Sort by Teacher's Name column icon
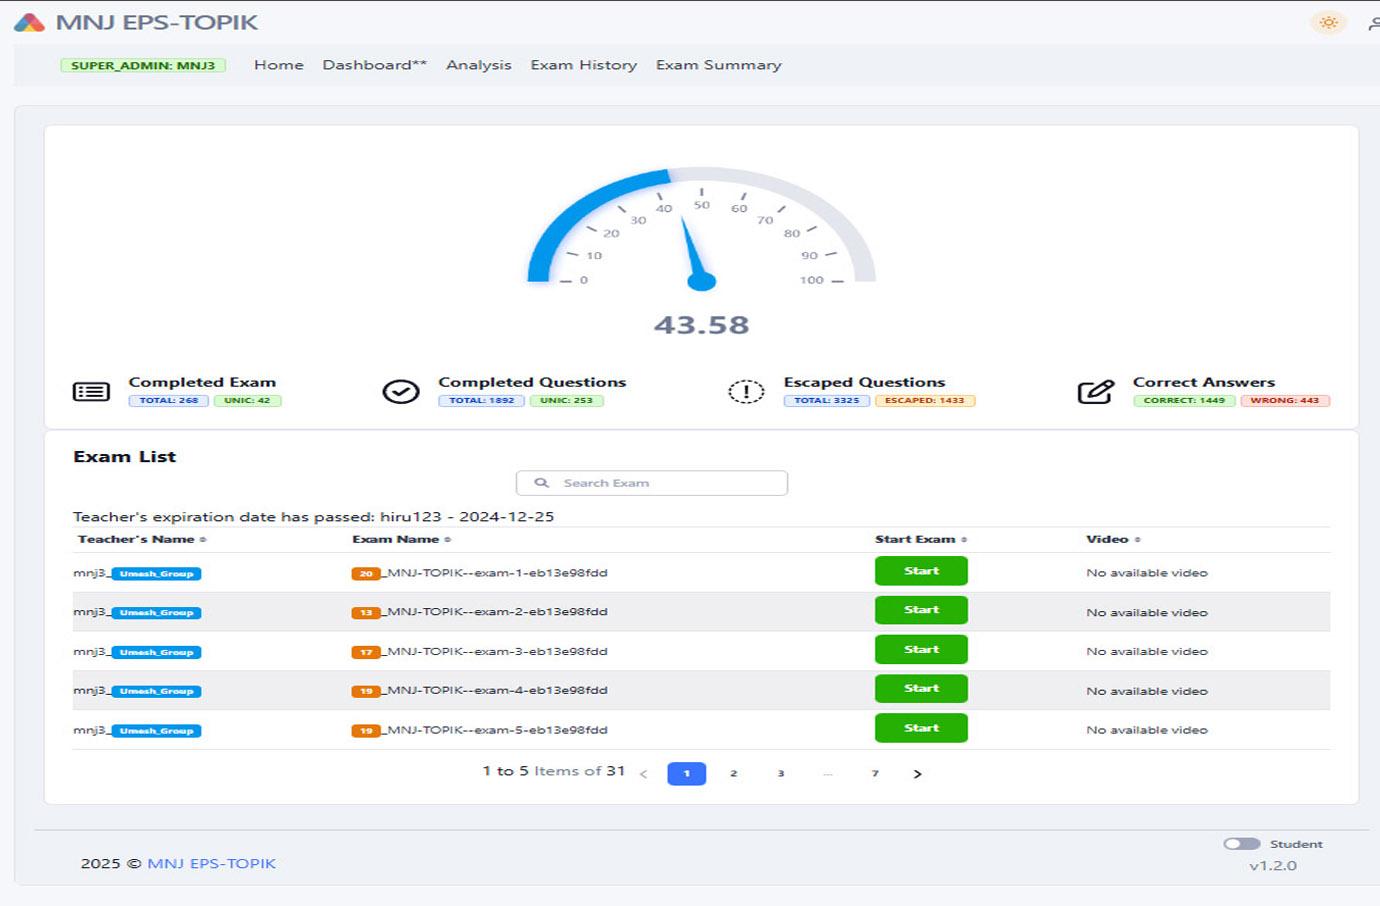 203,540
